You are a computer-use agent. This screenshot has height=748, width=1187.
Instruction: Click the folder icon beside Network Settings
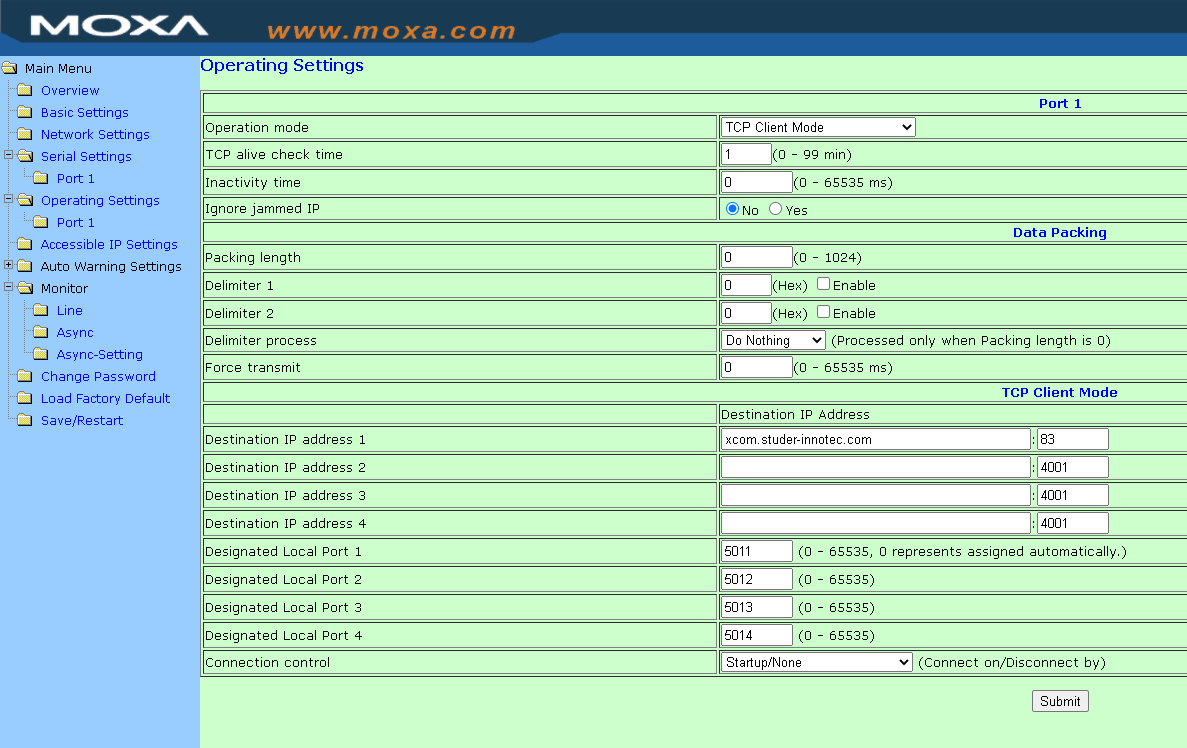[25, 134]
